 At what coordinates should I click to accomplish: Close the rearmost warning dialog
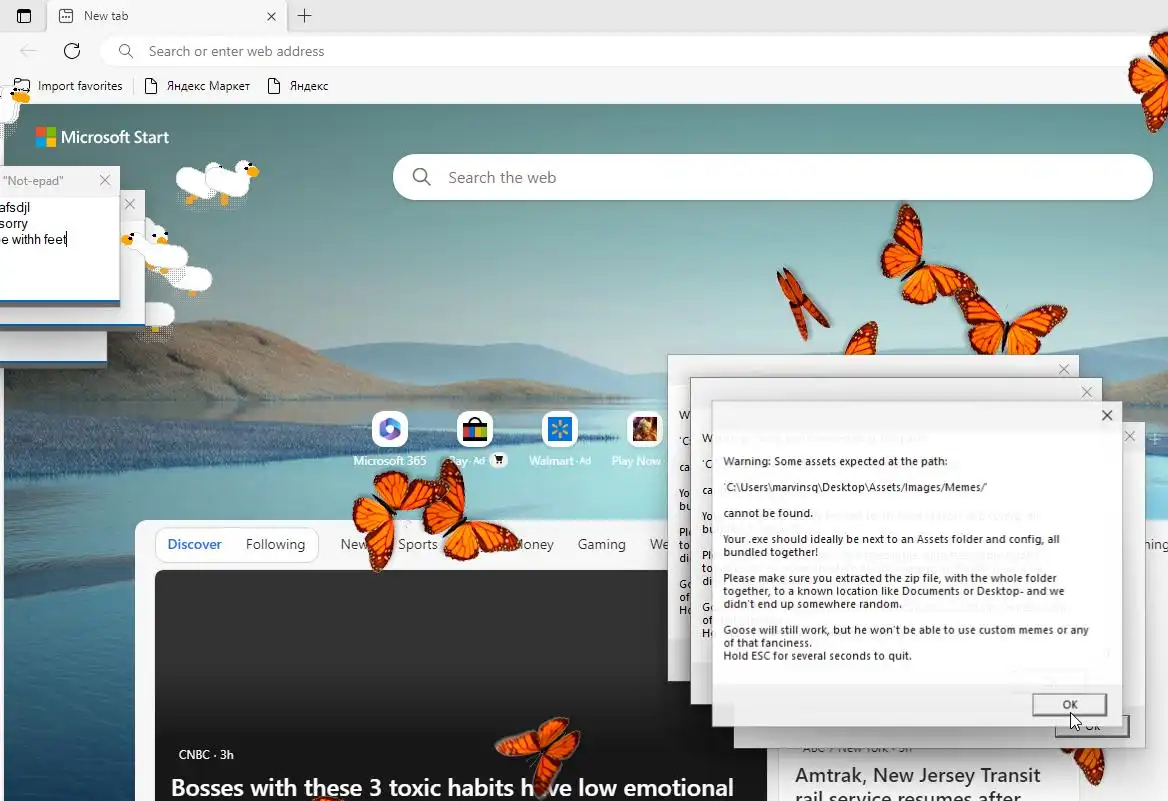(1064, 369)
